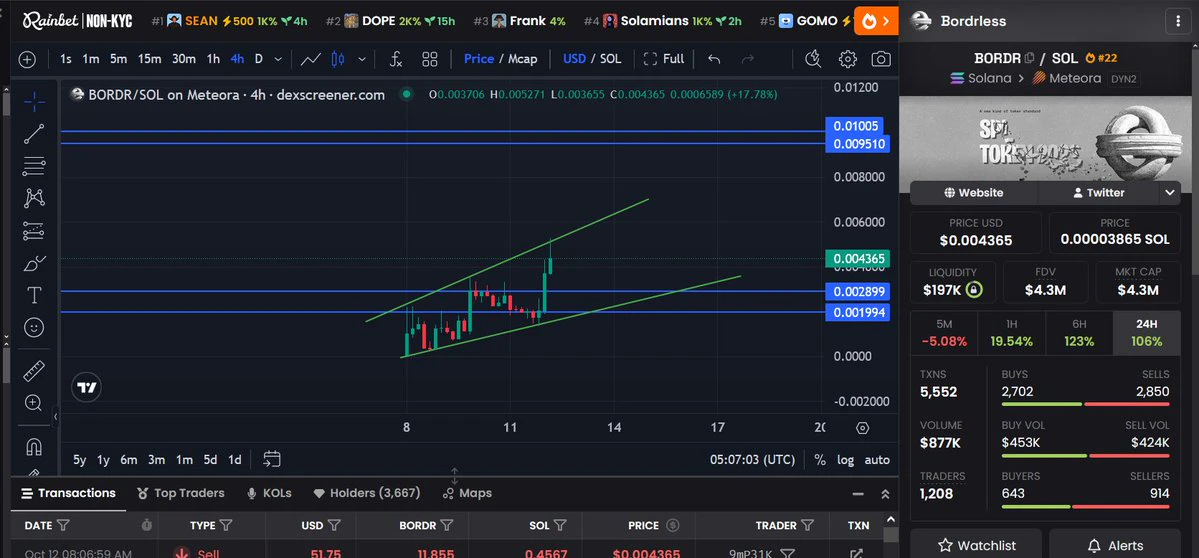
Task: Open the quick search lightbulb icon
Action: pyautogui.click(x=813, y=59)
